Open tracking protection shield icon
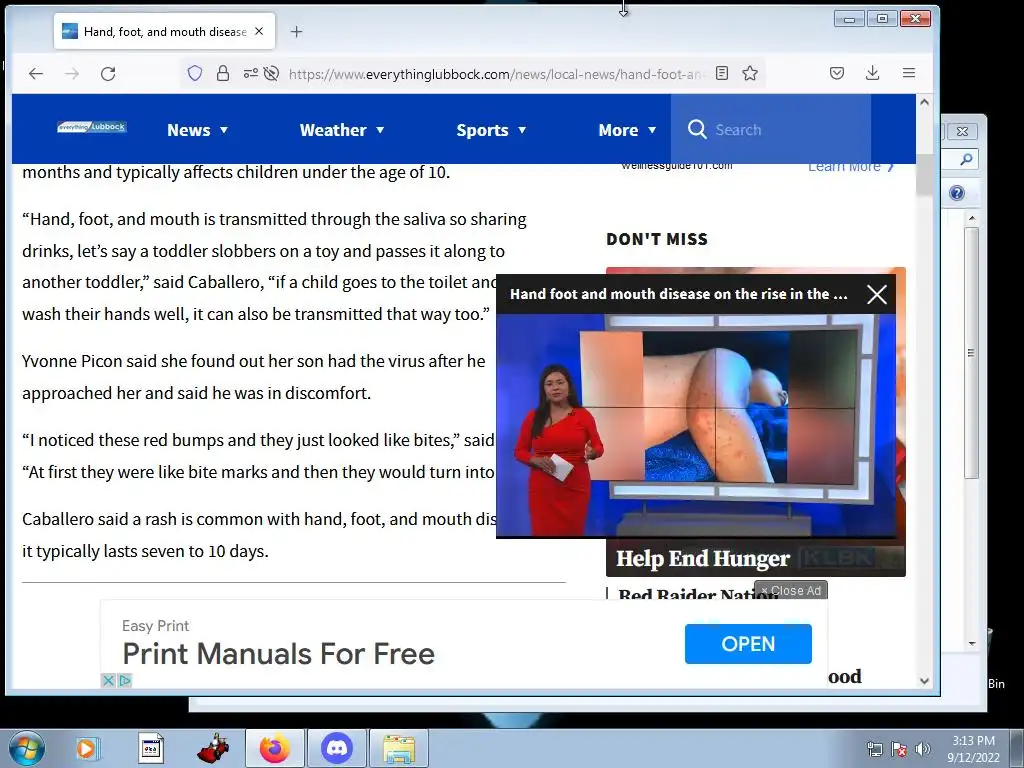 click(195, 73)
